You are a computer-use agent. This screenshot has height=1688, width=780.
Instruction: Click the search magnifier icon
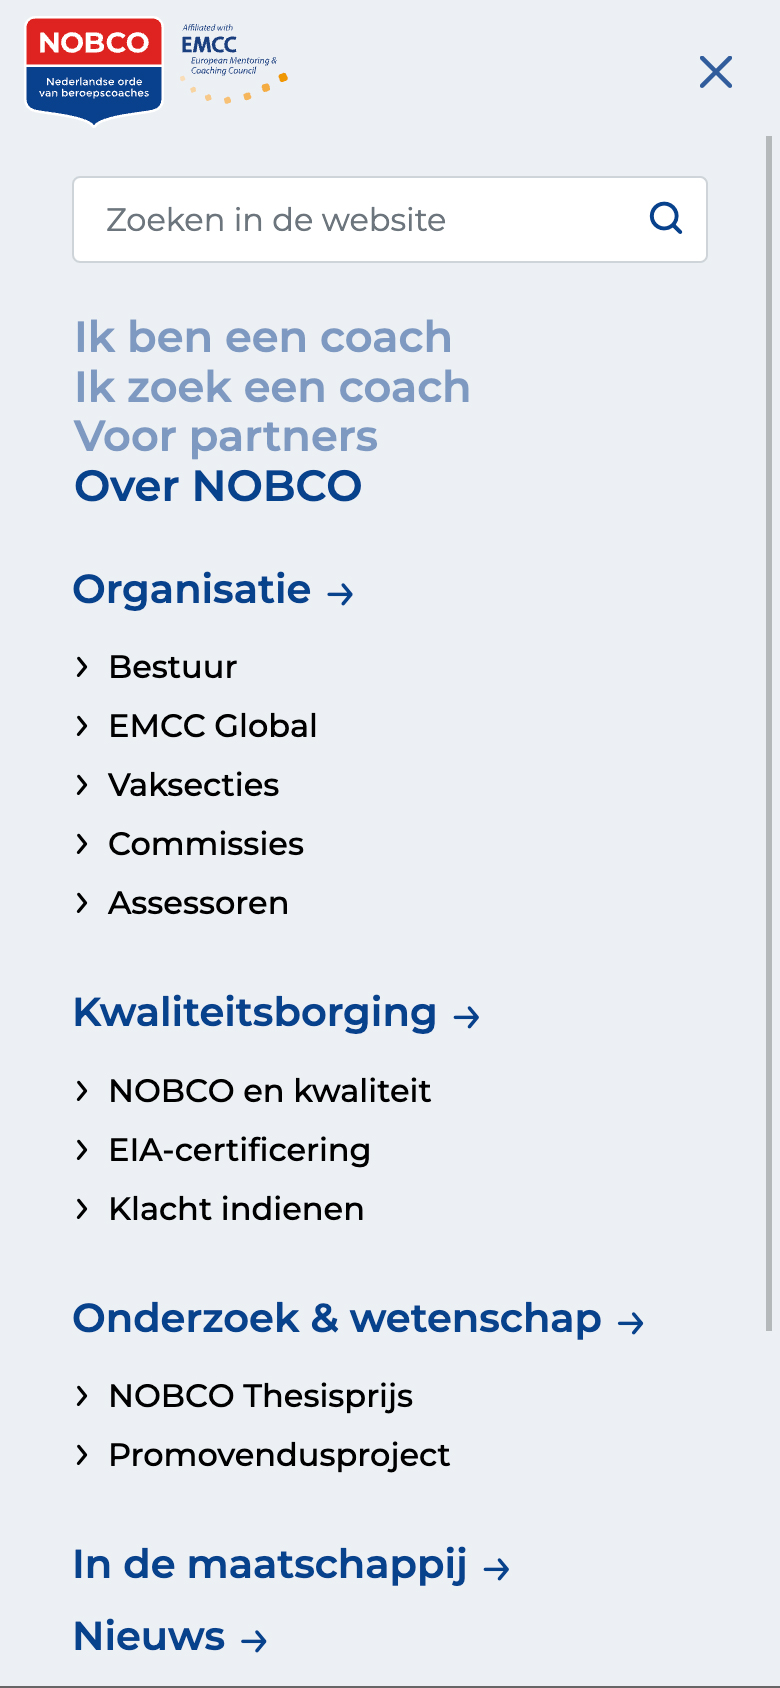666,218
